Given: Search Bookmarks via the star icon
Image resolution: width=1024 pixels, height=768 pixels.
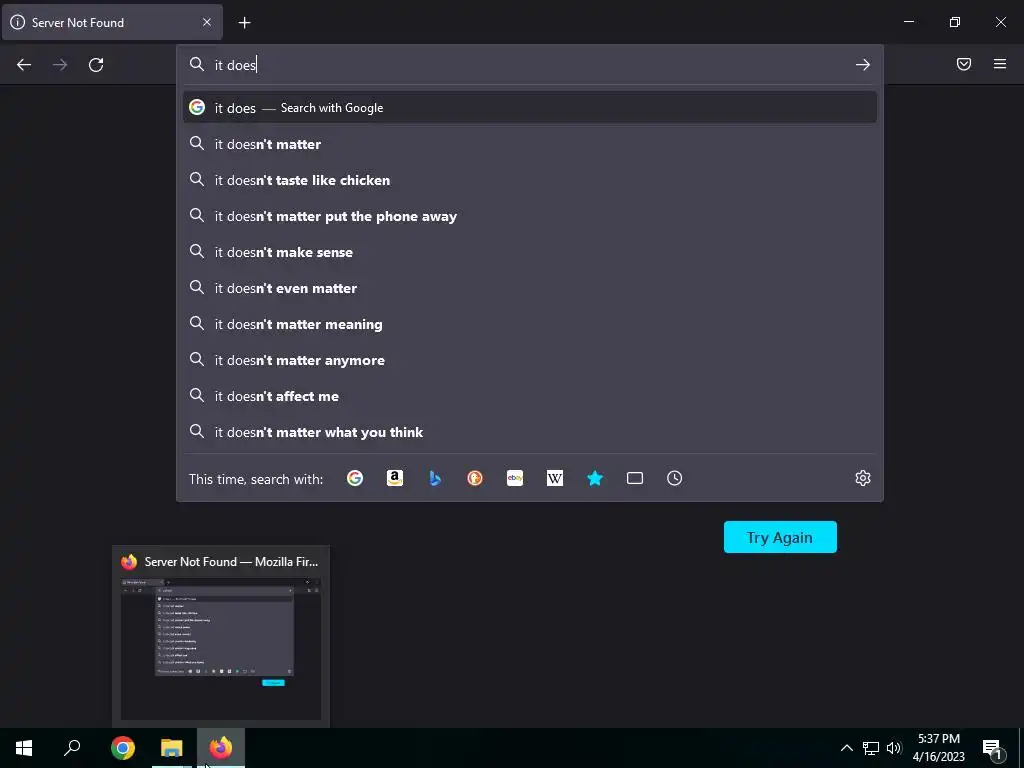Looking at the screenshot, I should click(x=594, y=478).
